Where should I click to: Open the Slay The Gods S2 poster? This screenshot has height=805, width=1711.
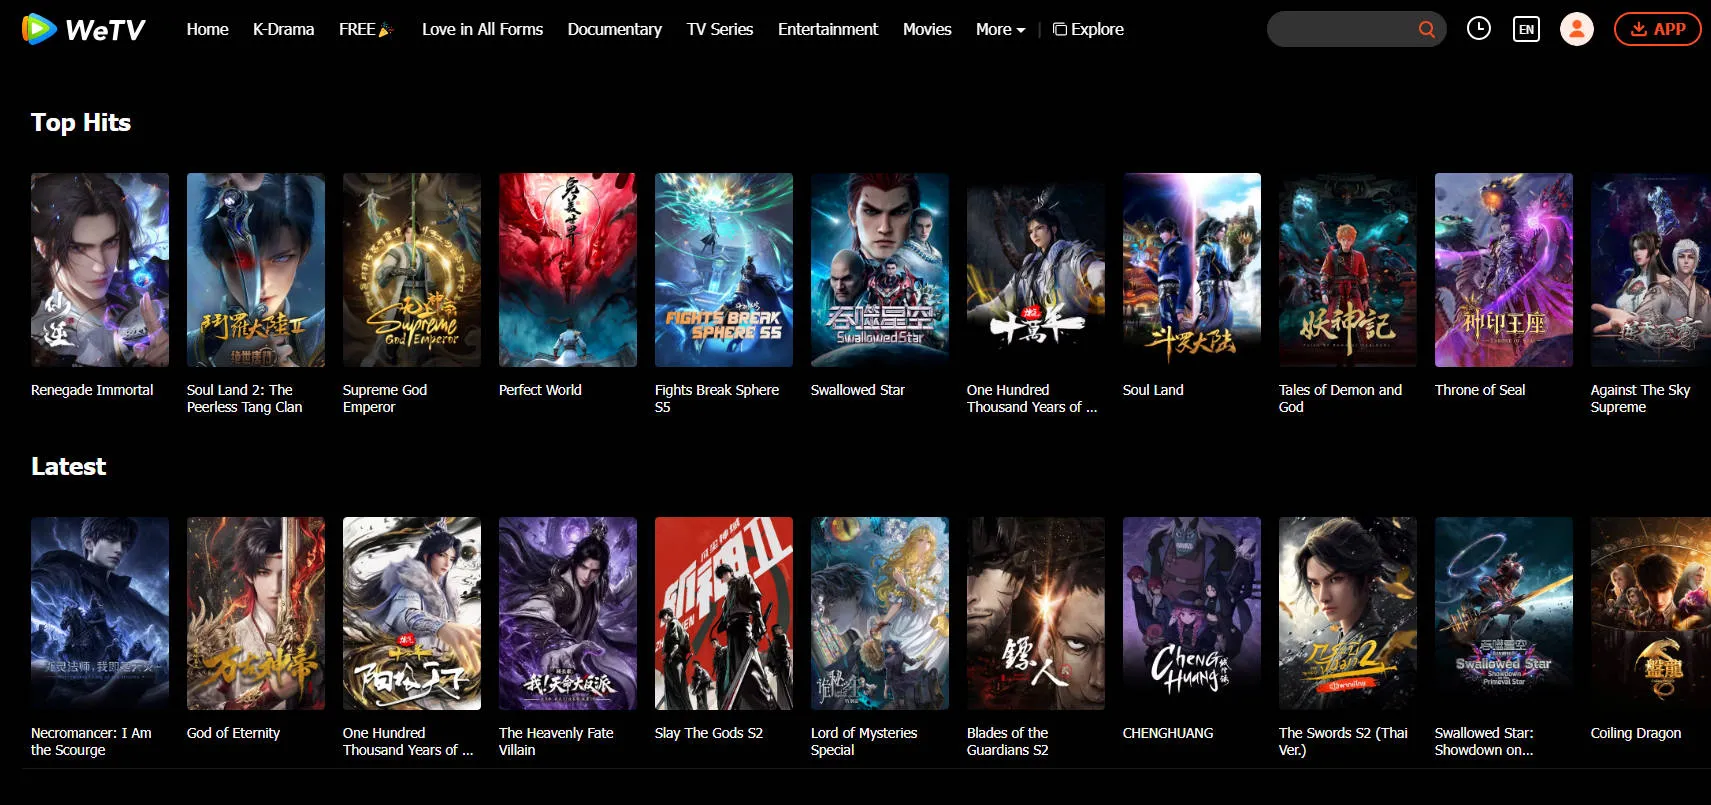724,613
